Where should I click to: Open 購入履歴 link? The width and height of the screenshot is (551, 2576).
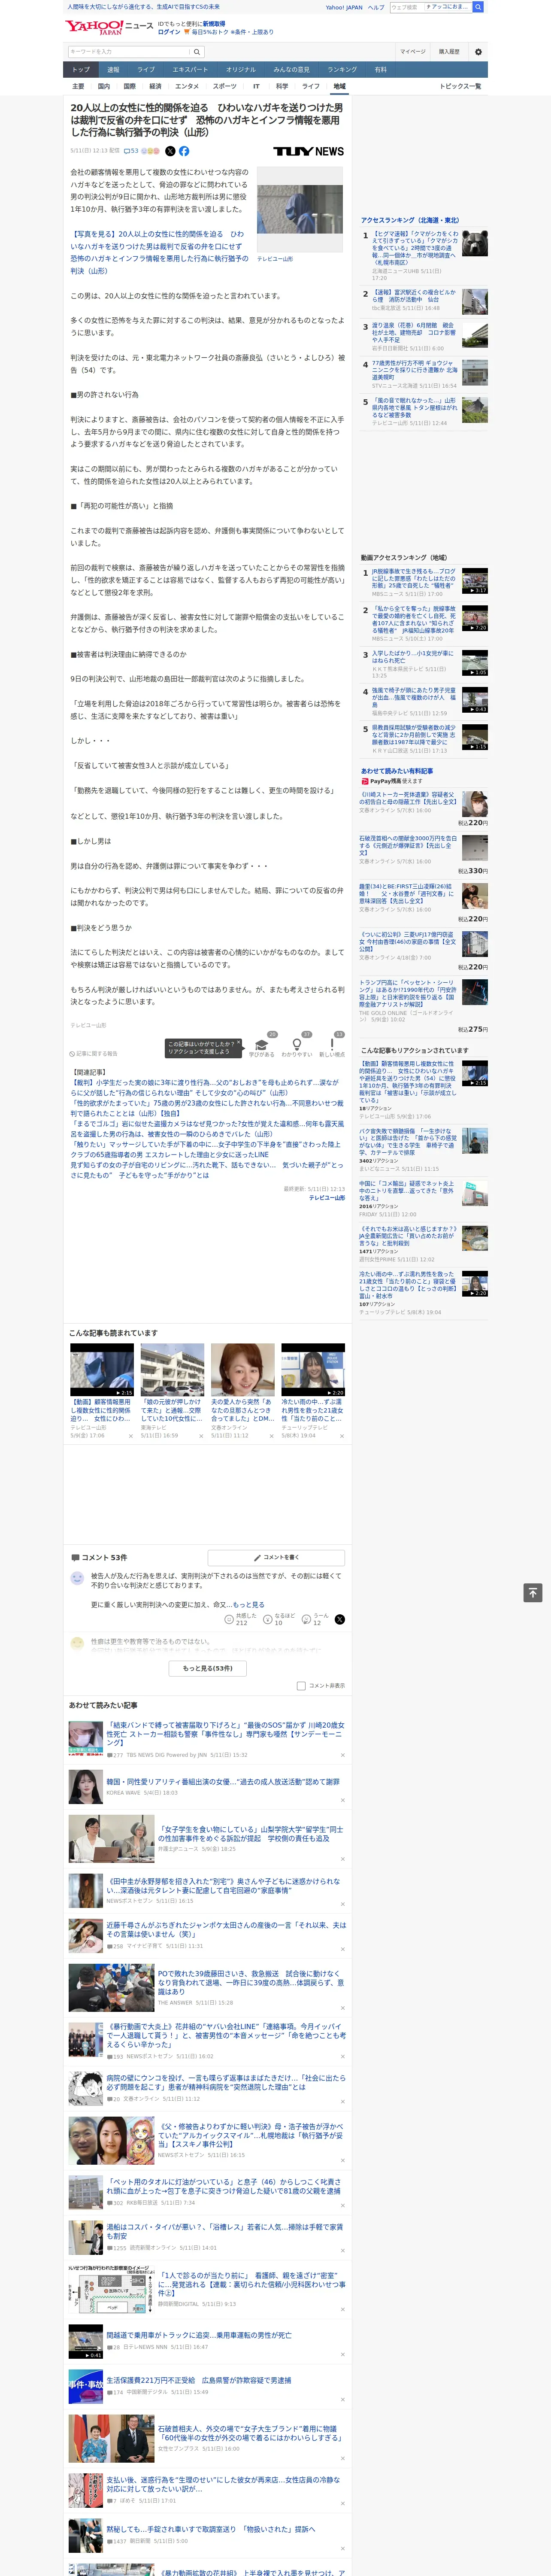[449, 52]
